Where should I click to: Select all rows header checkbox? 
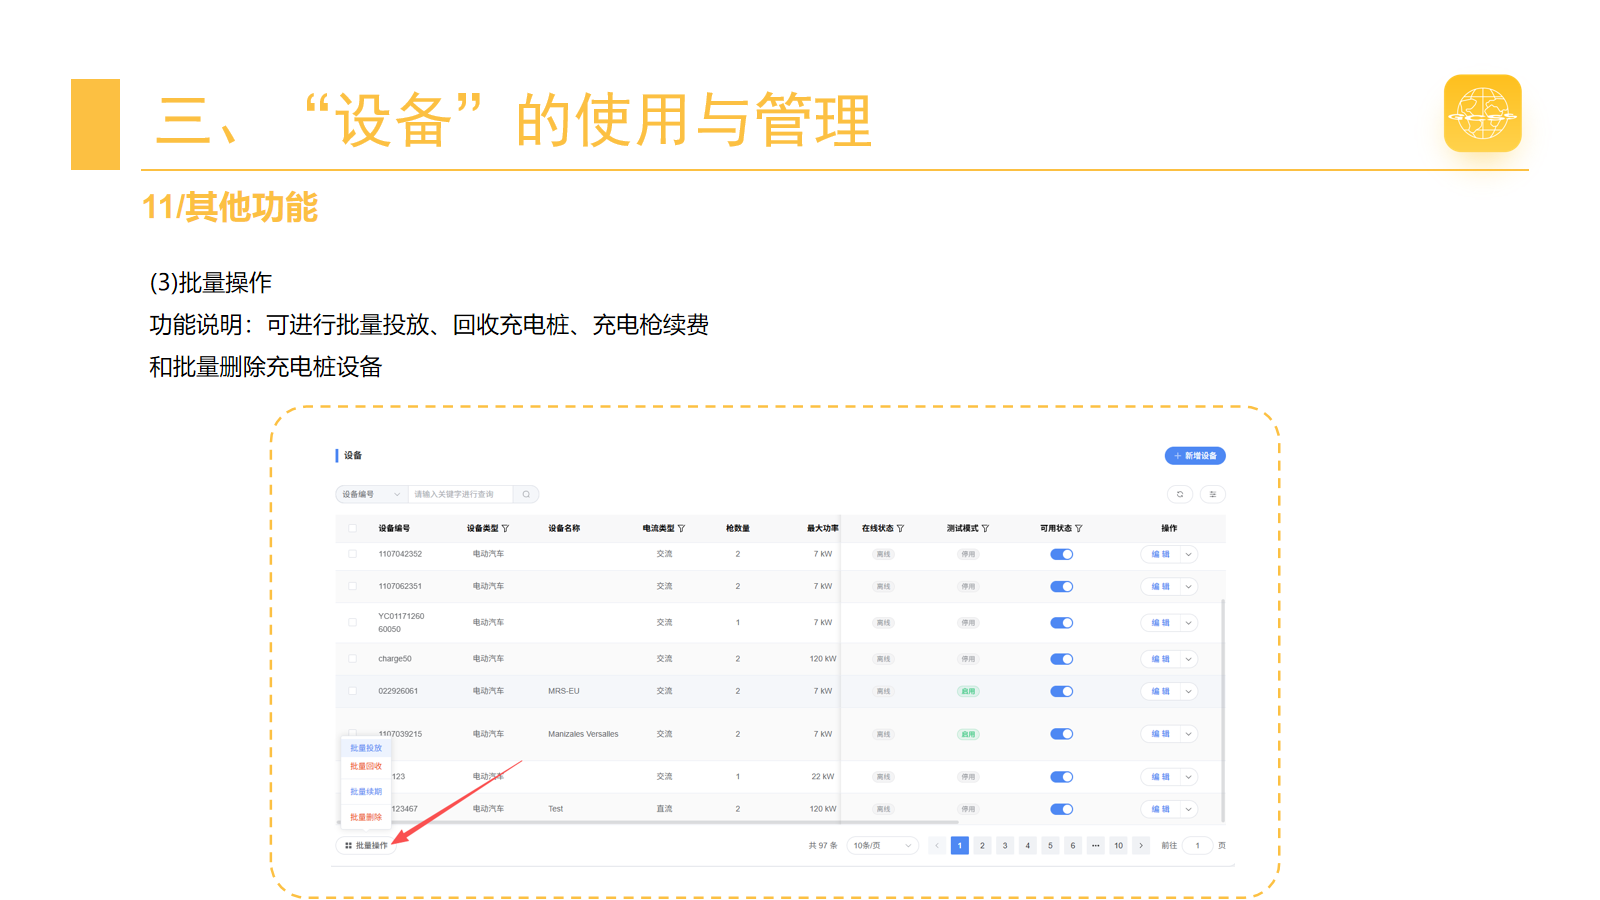[x=352, y=528]
